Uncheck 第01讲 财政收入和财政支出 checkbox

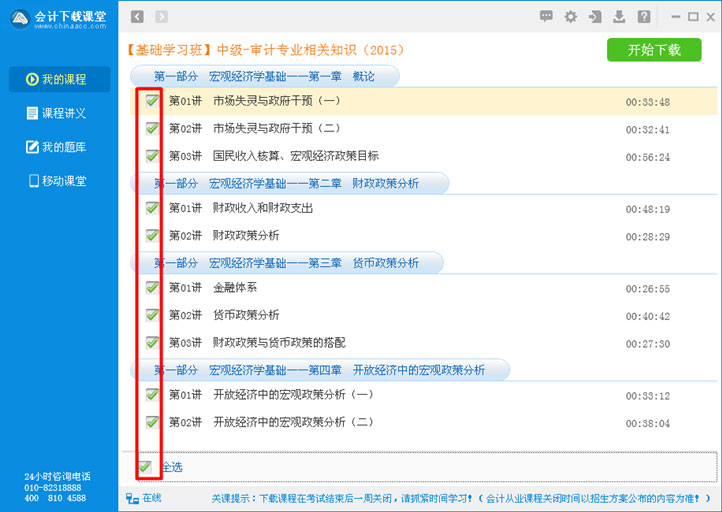point(152,208)
